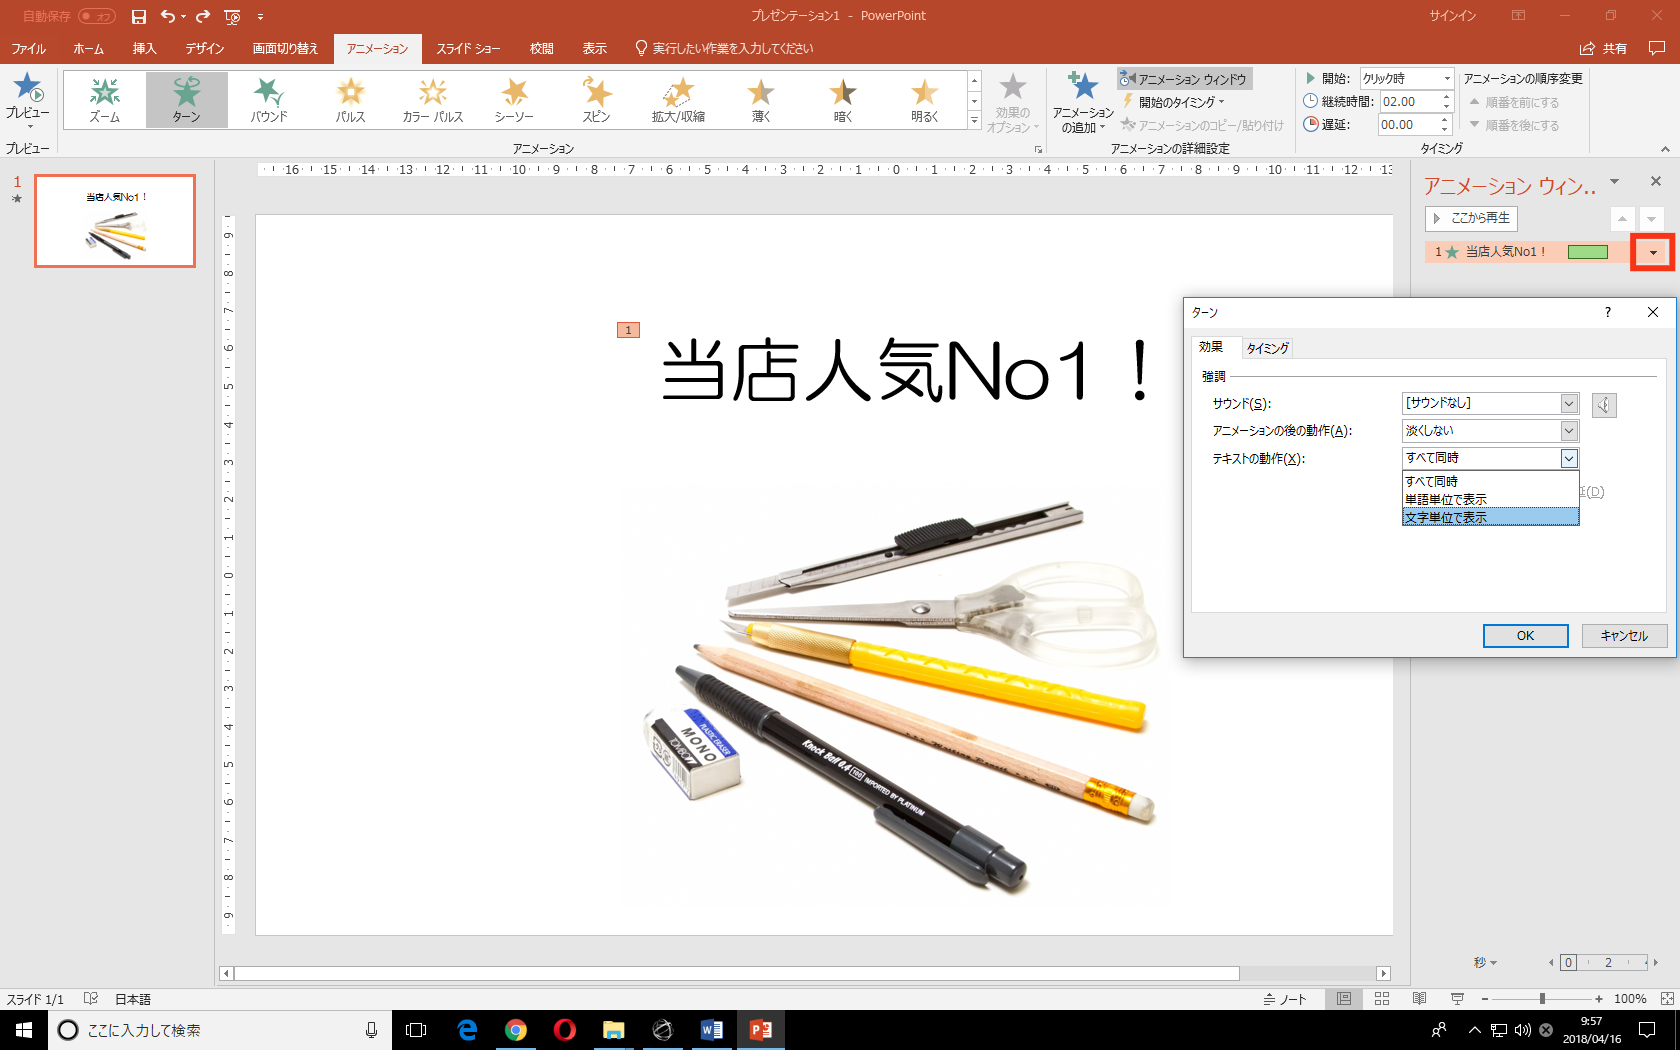Toggle the アニメーション ウィンドウ pane button
1680x1050 pixels.
point(1184,79)
